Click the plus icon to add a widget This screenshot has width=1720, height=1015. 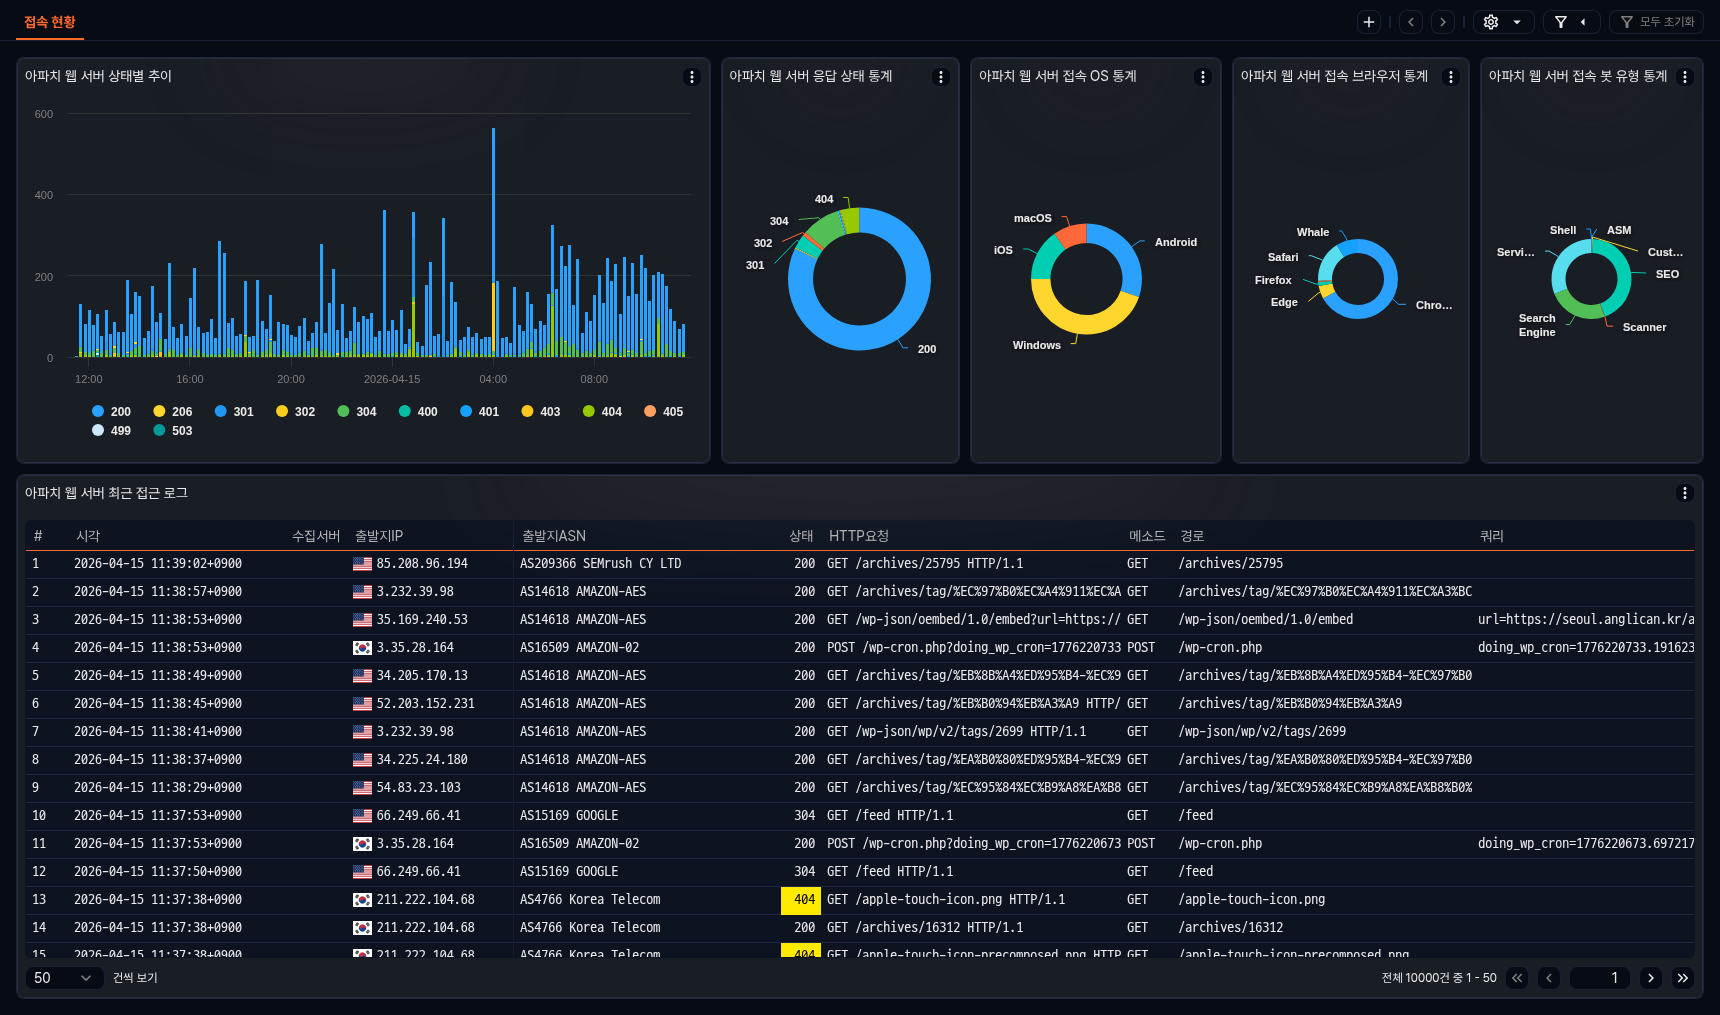click(1369, 22)
